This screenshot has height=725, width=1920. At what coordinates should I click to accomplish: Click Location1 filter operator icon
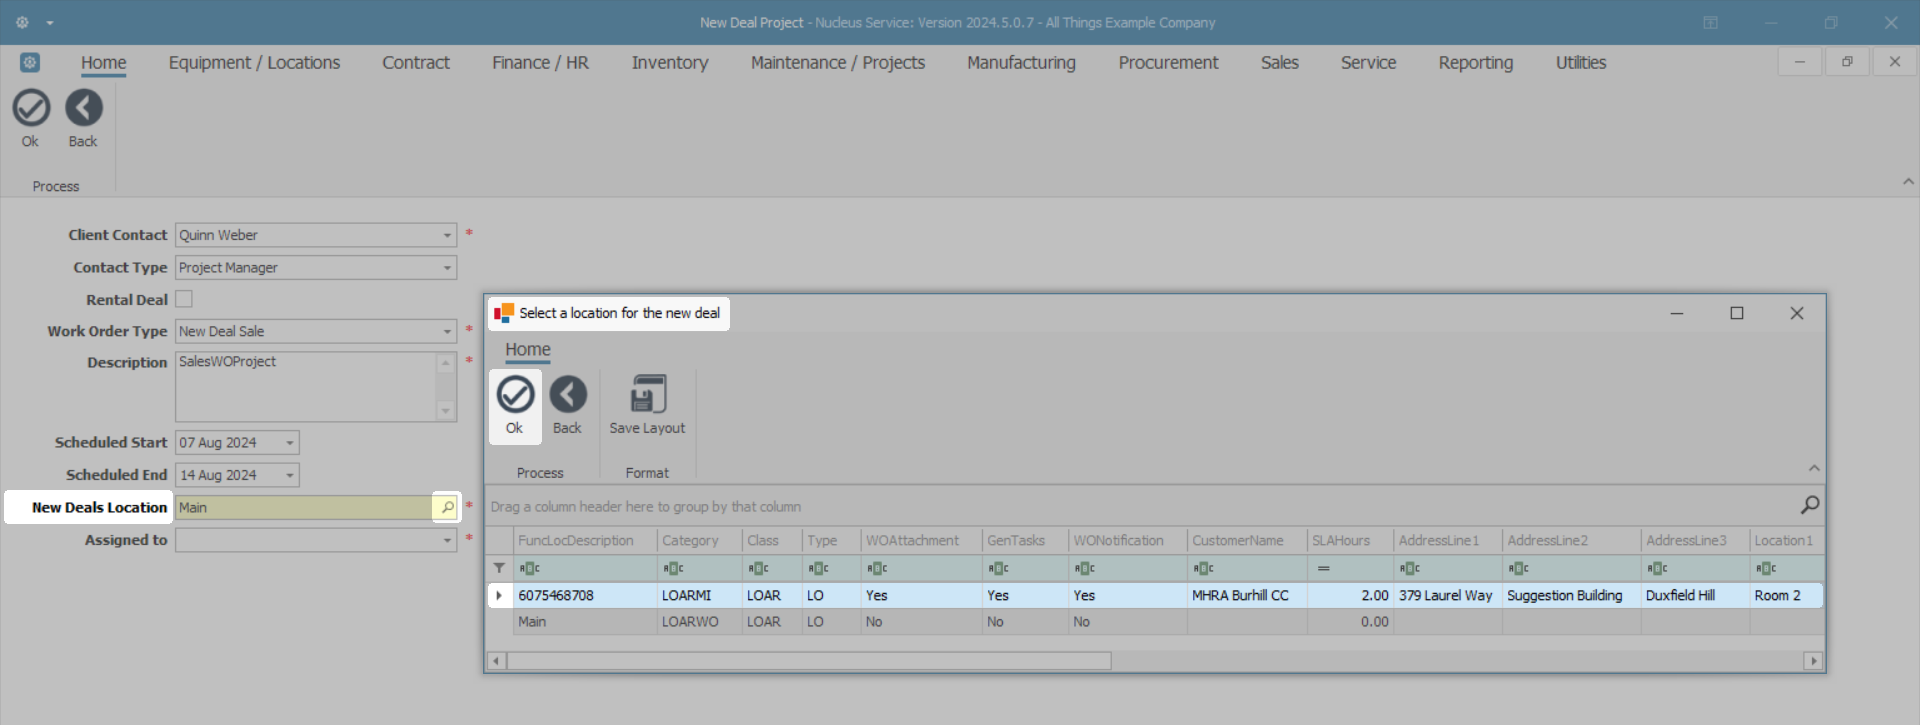click(1766, 568)
